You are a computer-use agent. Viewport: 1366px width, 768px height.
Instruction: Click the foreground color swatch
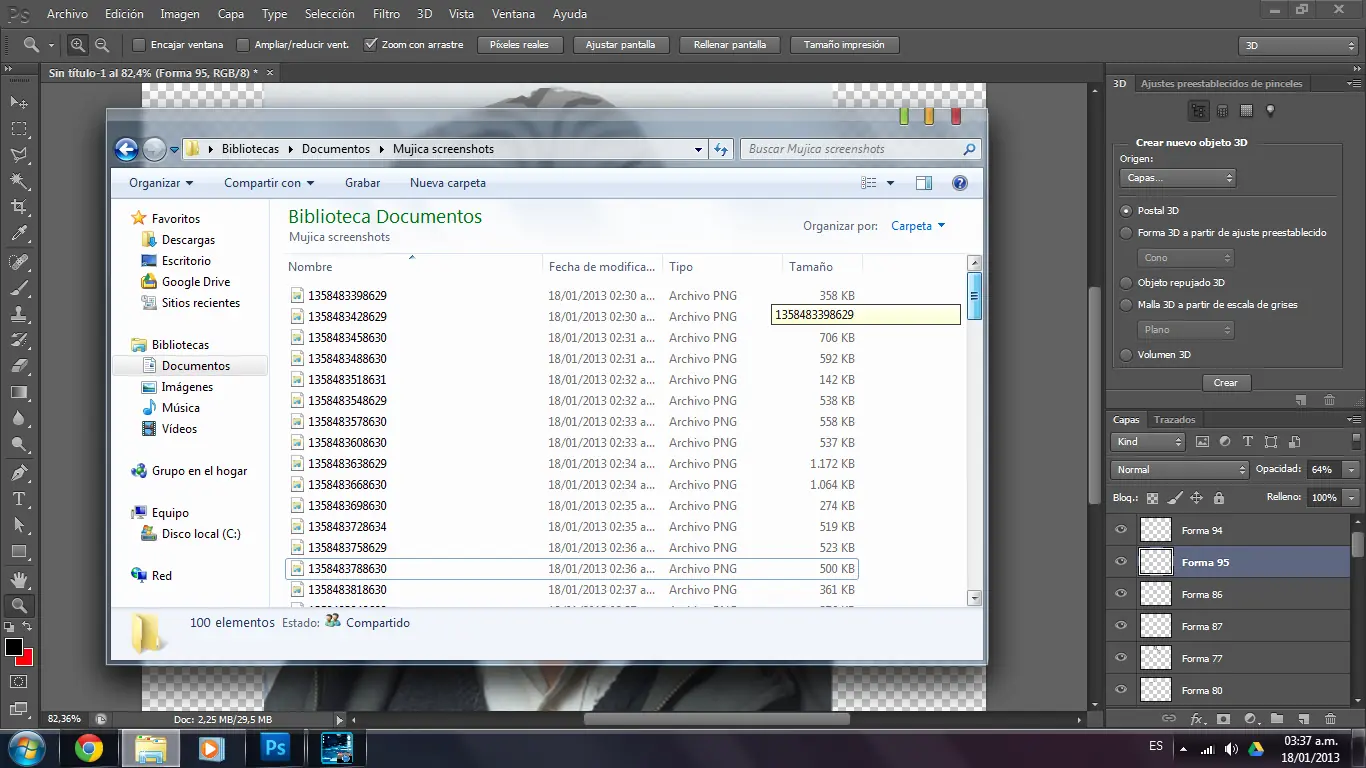(14, 647)
